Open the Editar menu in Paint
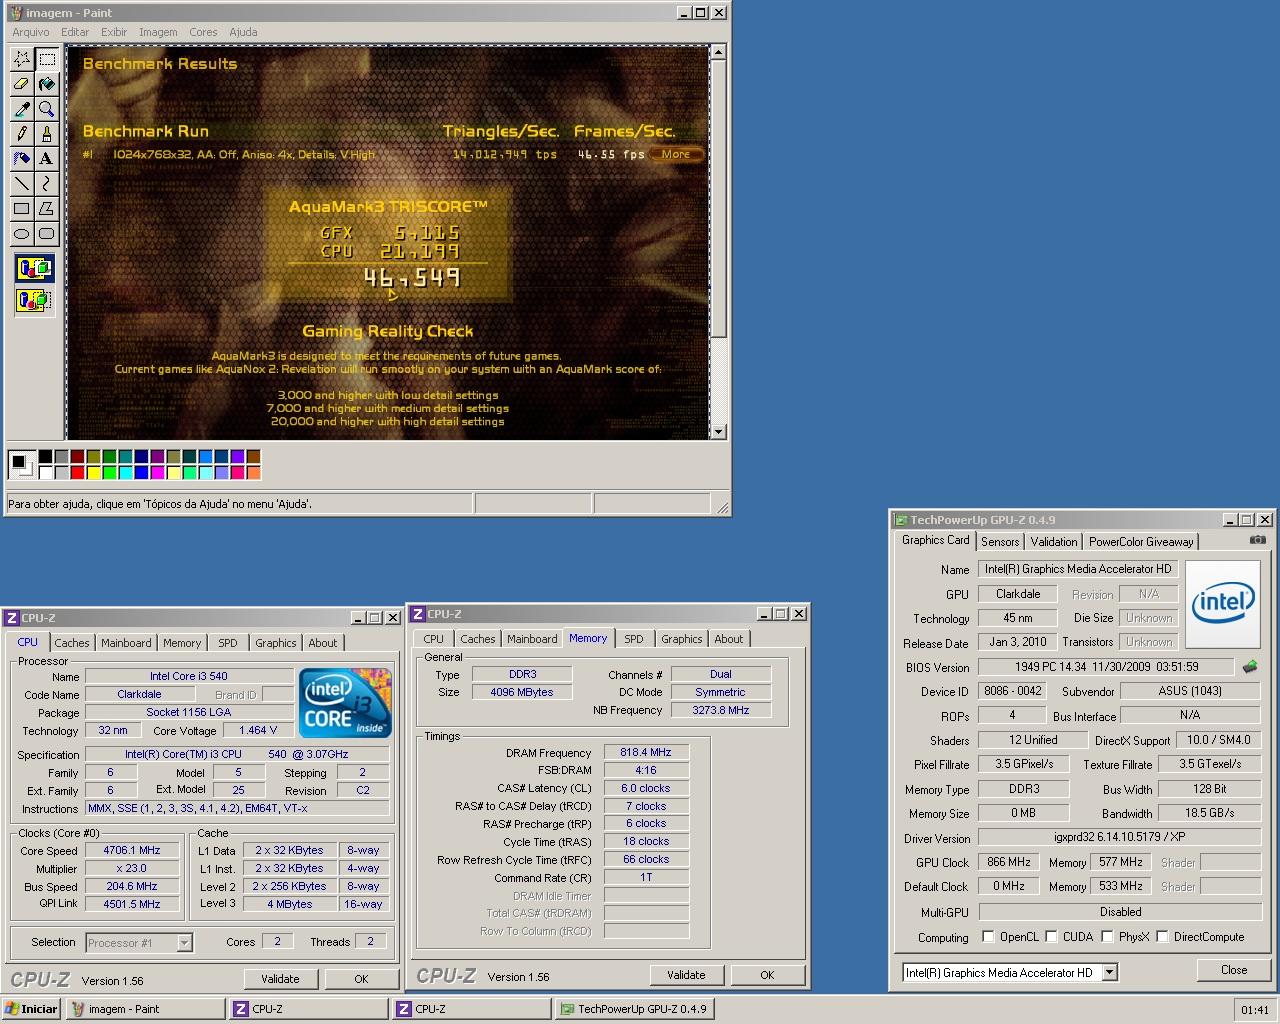Image resolution: width=1280 pixels, height=1024 pixels. tap(75, 32)
